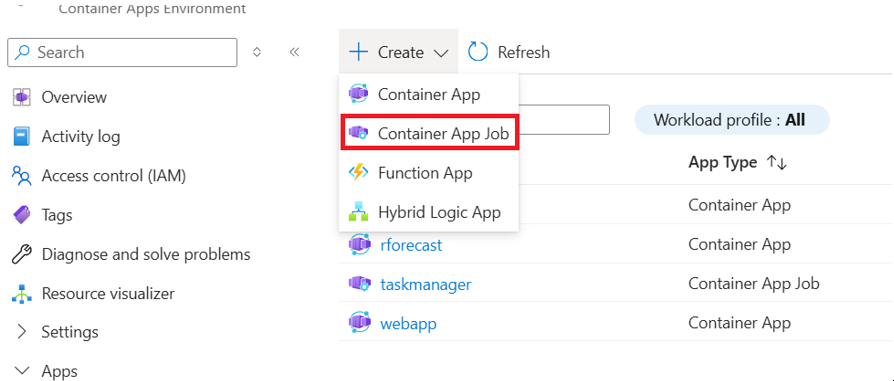Expand the Settings section
The width and height of the screenshot is (894, 381).
(x=22, y=331)
